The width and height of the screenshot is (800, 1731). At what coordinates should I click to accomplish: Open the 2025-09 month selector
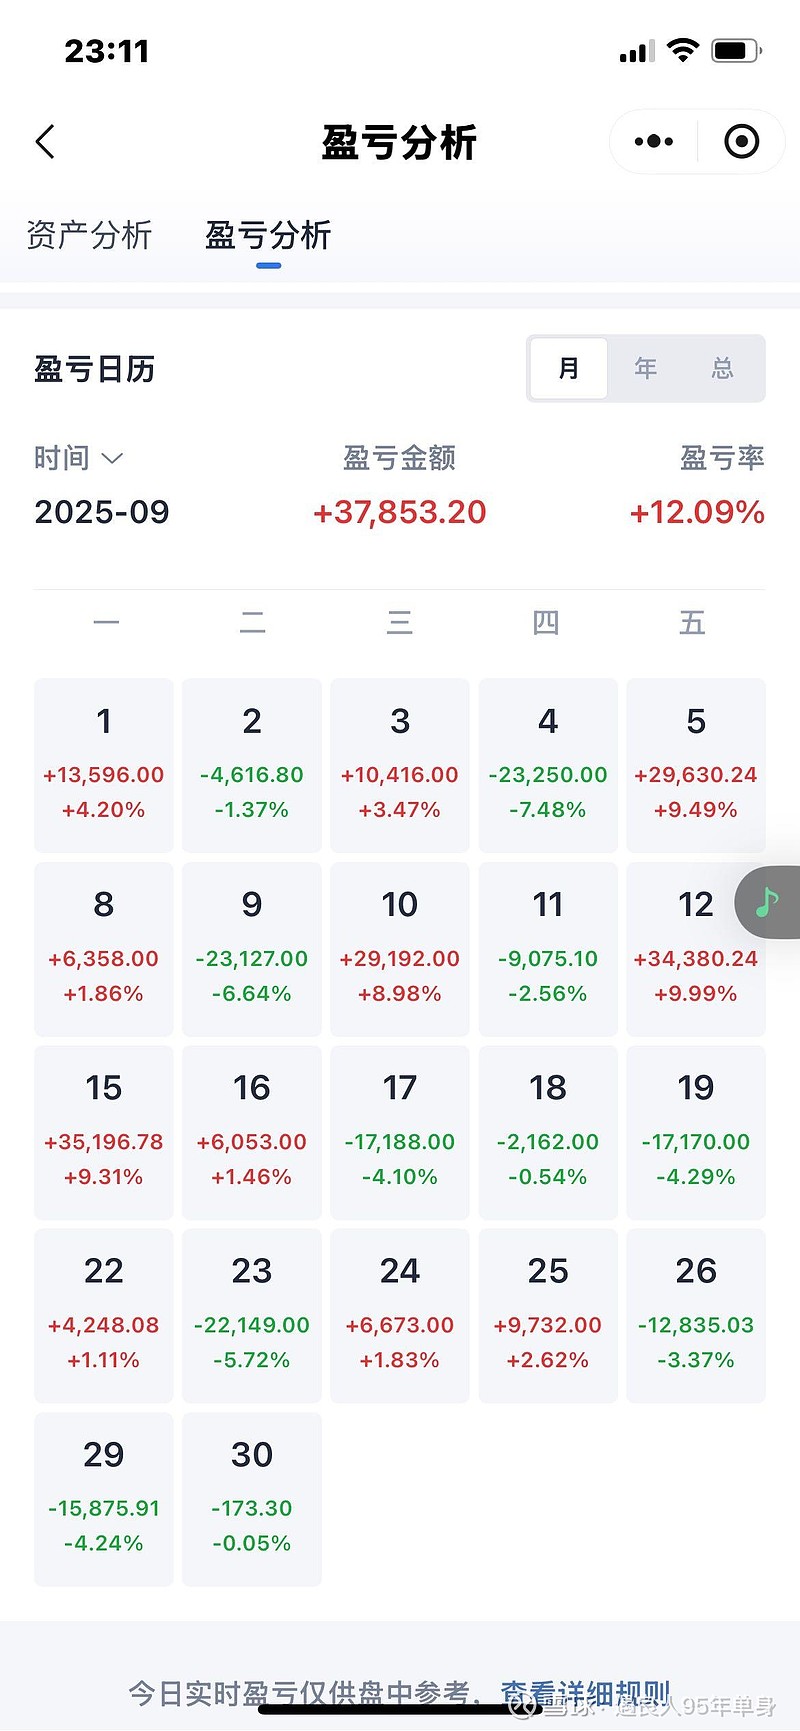tap(102, 512)
